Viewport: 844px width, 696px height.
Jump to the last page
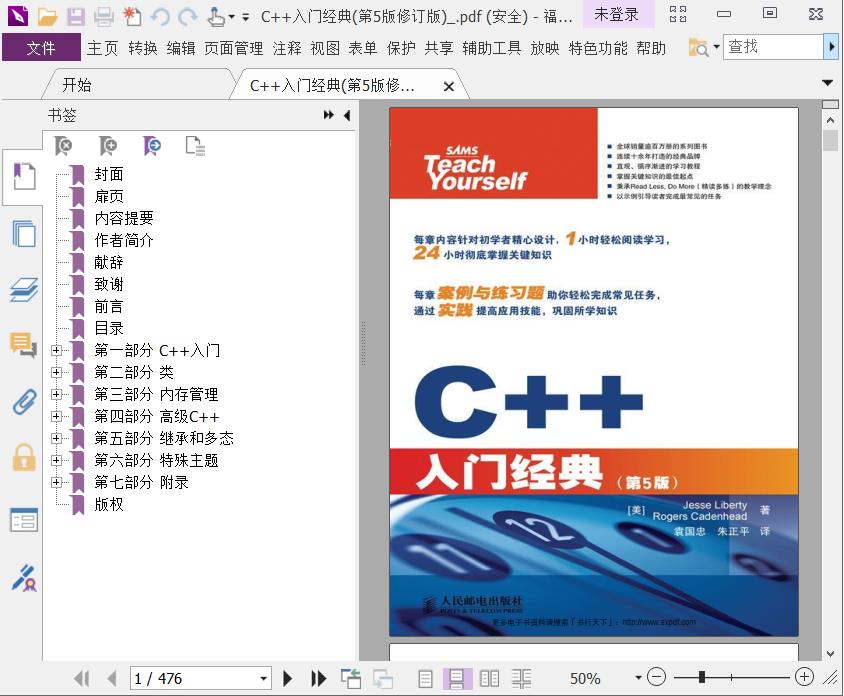pos(318,679)
